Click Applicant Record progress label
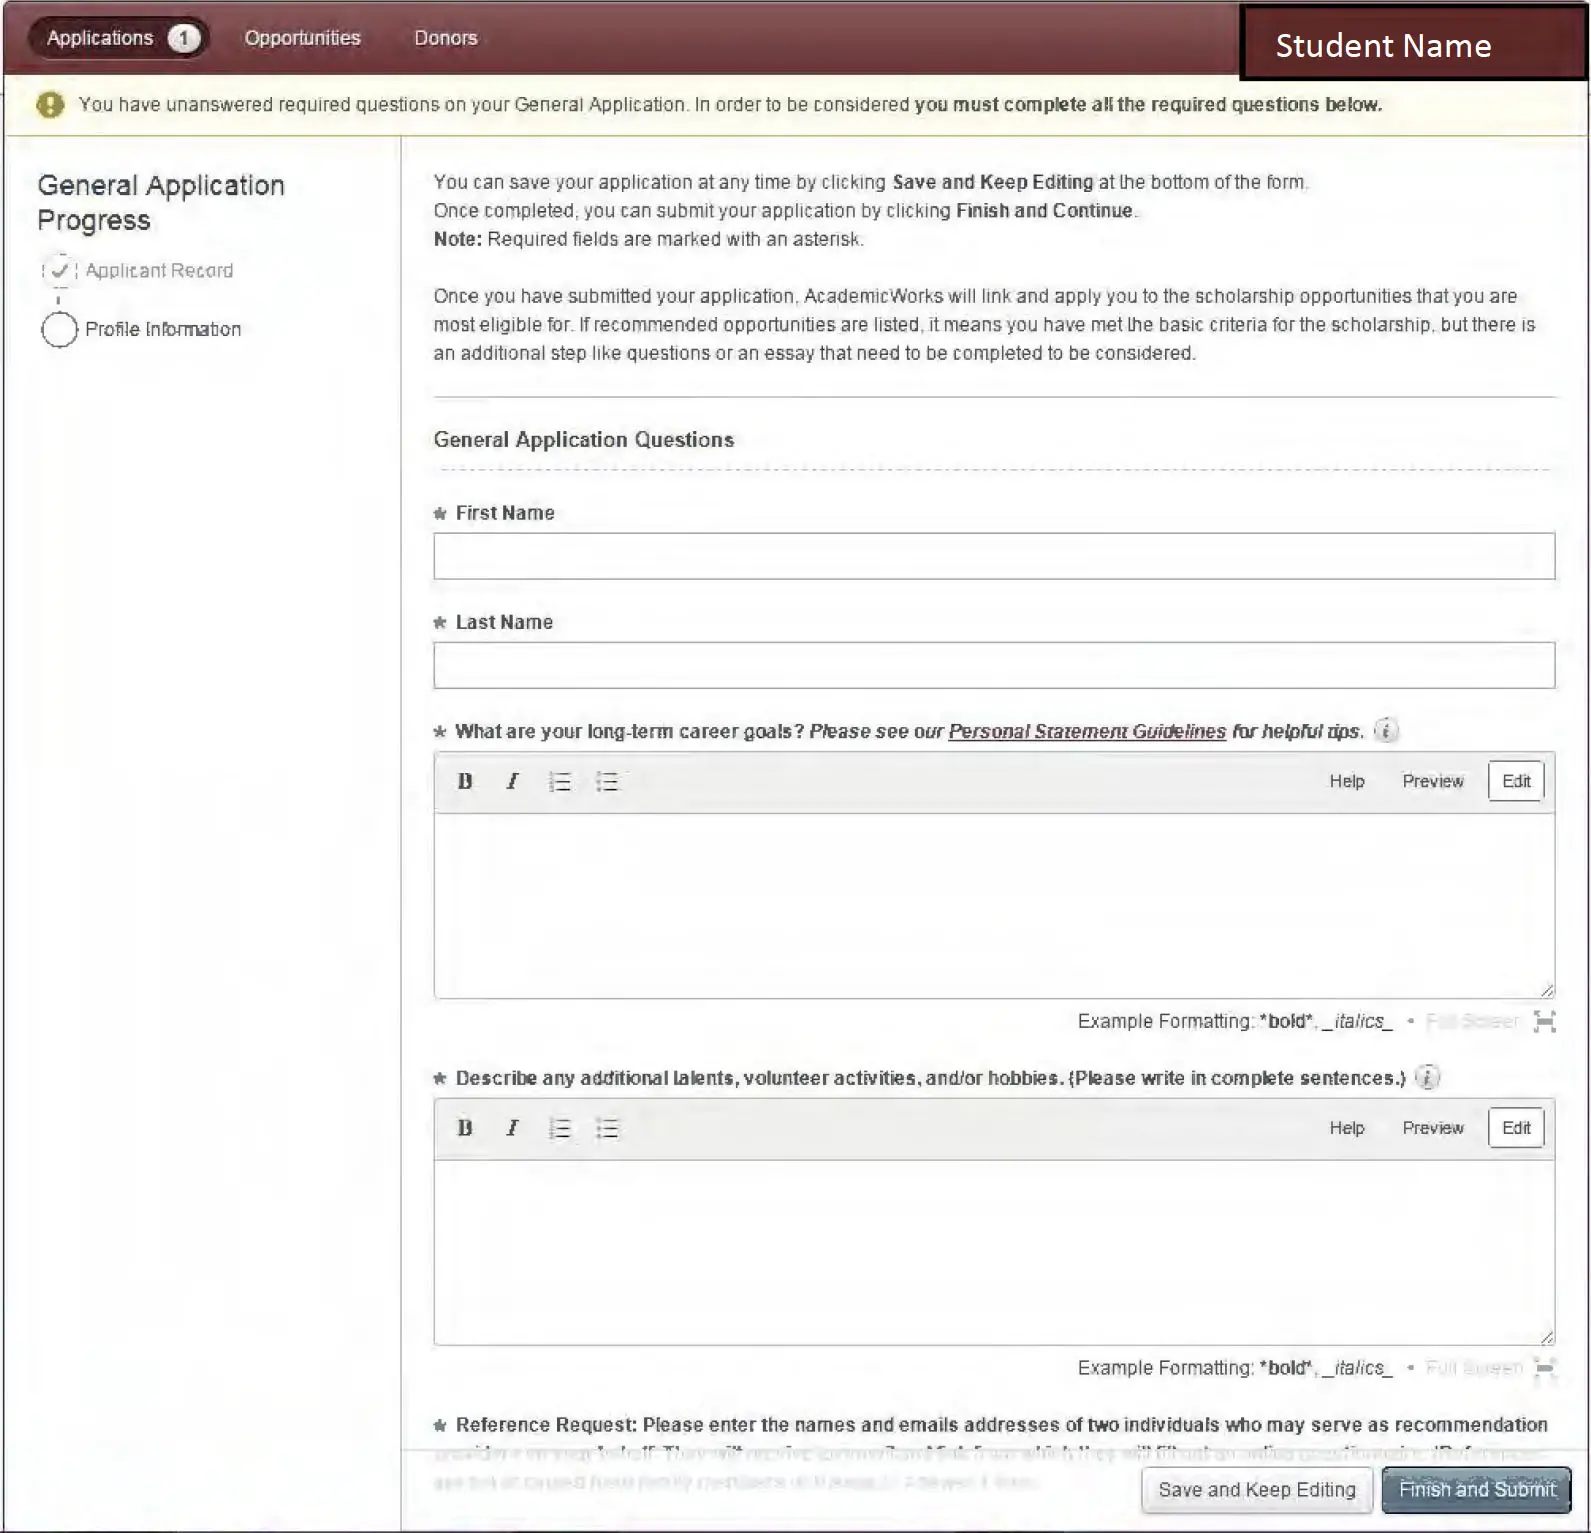Screen dimensions: 1591x1533 [x=159, y=271]
